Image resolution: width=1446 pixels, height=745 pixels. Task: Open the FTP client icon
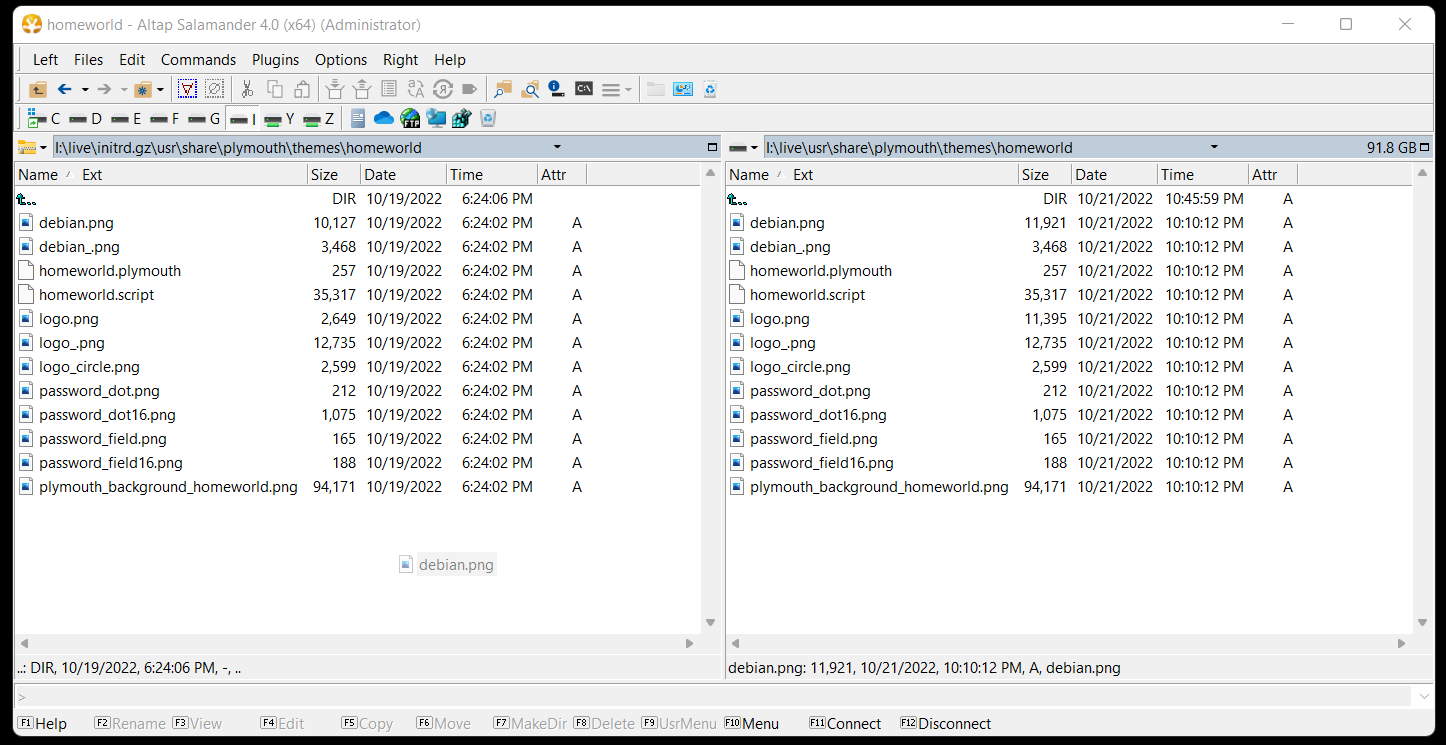point(410,119)
